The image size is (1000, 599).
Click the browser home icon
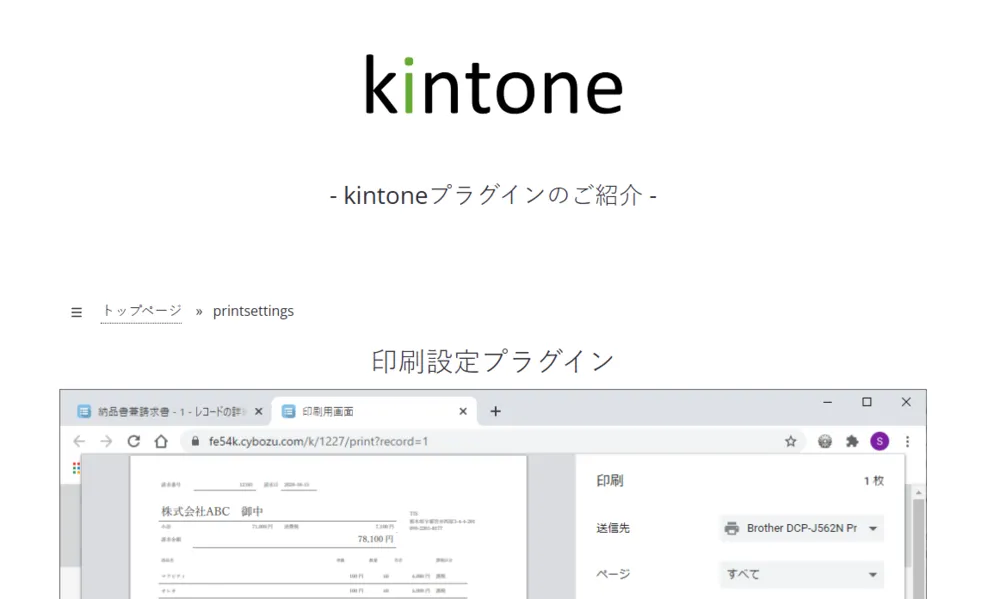160,441
